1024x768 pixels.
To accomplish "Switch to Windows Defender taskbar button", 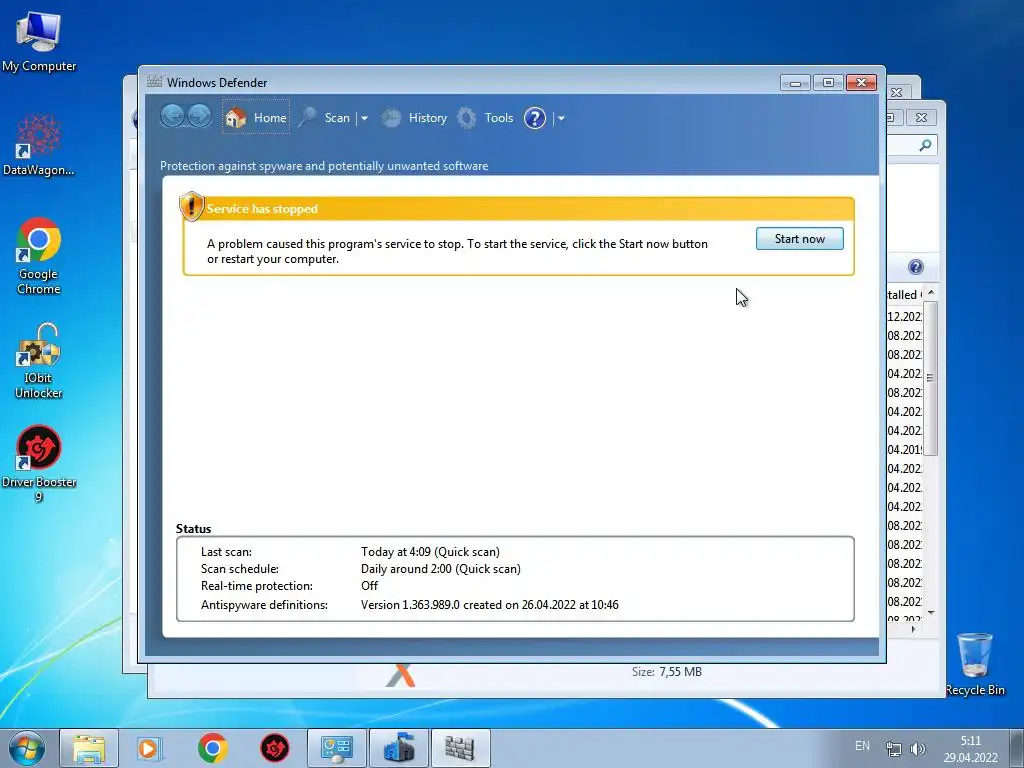I will [460, 748].
